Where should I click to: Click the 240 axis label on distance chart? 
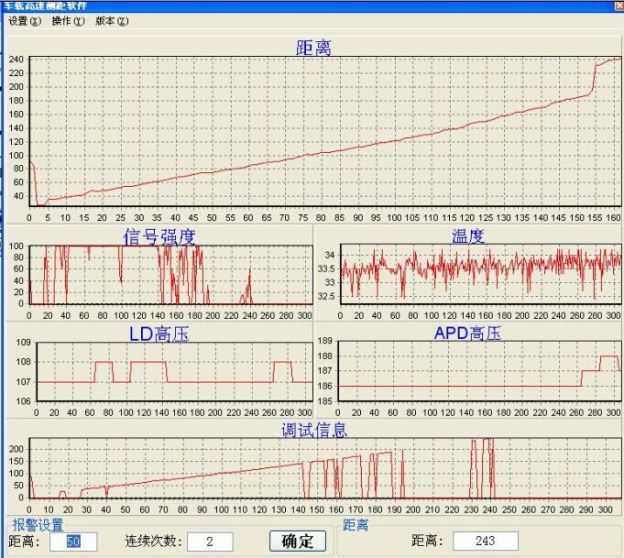(16, 59)
